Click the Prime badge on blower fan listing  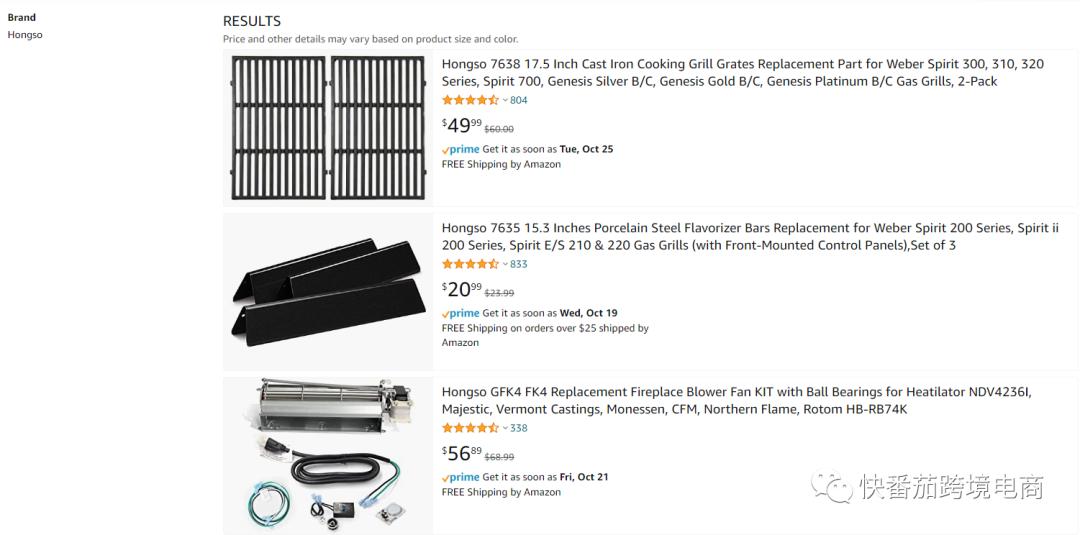461,477
